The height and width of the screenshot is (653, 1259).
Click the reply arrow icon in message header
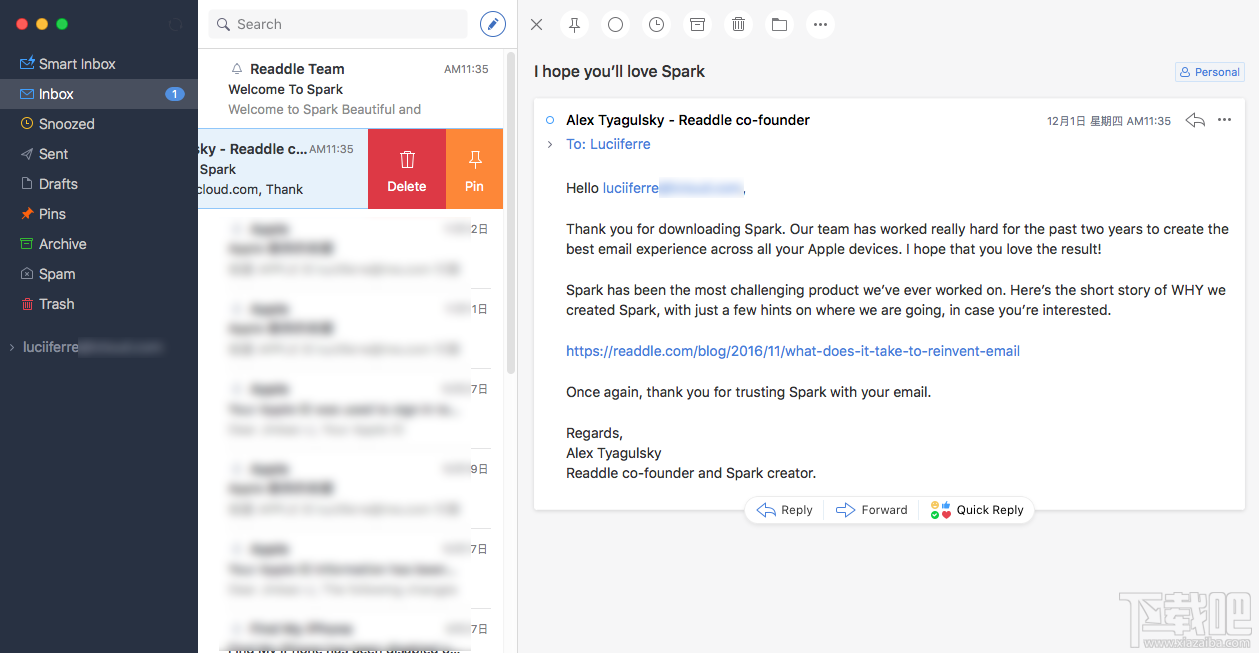(1195, 120)
